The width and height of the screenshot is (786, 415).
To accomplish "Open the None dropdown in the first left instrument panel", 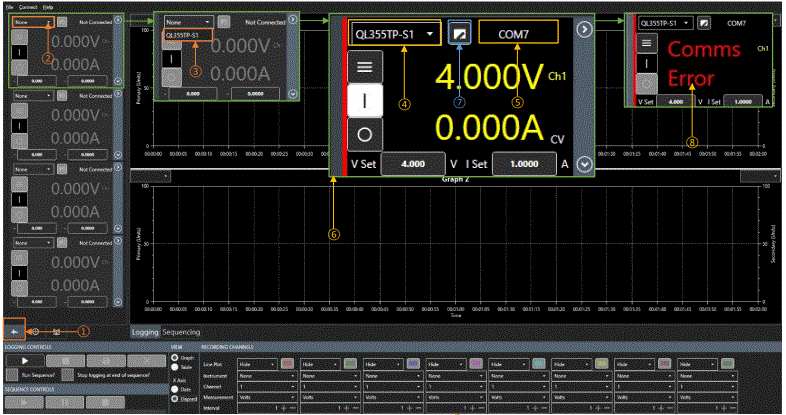I will pos(34,22).
